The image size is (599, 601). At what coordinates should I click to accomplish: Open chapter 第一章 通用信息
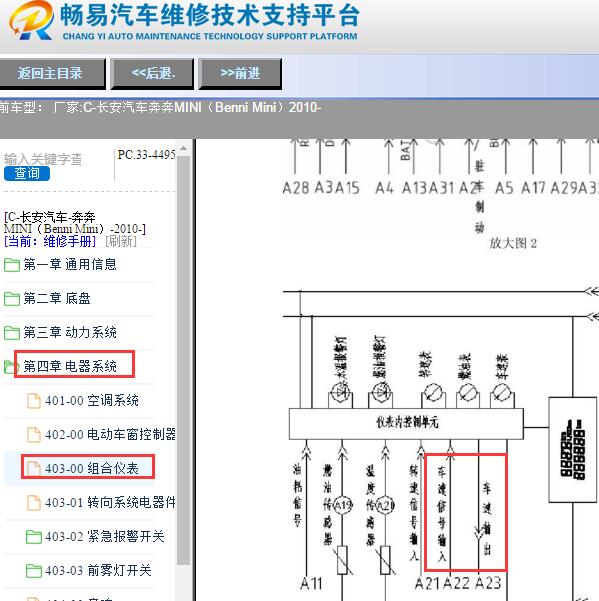tap(70, 264)
